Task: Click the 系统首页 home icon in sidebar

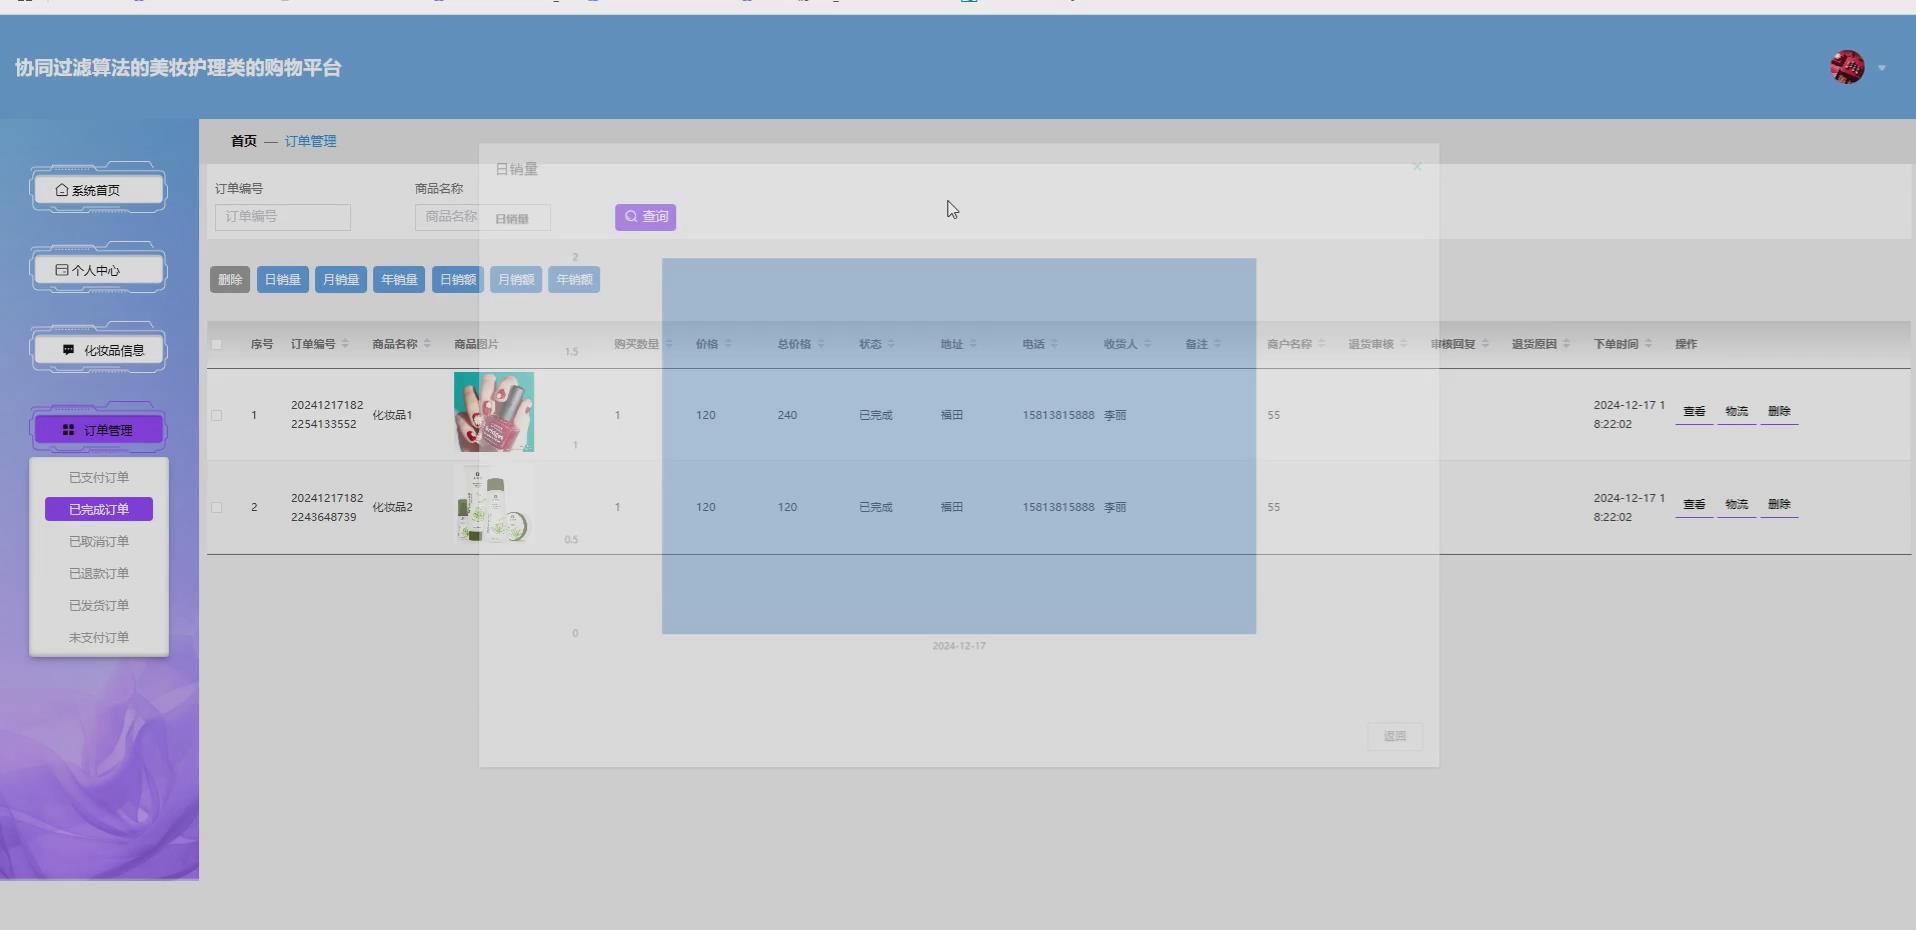Action: 62,190
